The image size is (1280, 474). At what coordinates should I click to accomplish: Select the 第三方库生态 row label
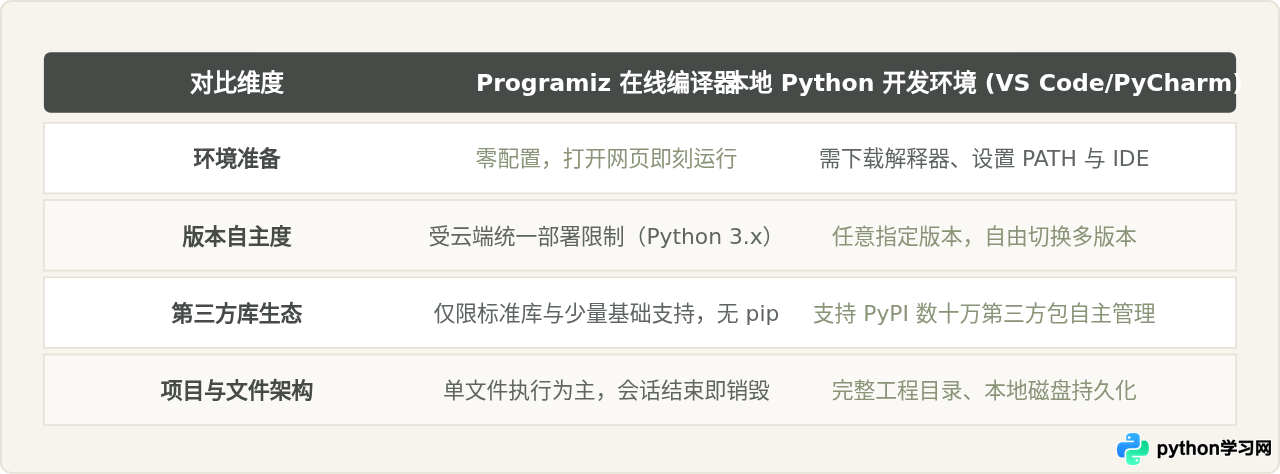[x=237, y=314]
